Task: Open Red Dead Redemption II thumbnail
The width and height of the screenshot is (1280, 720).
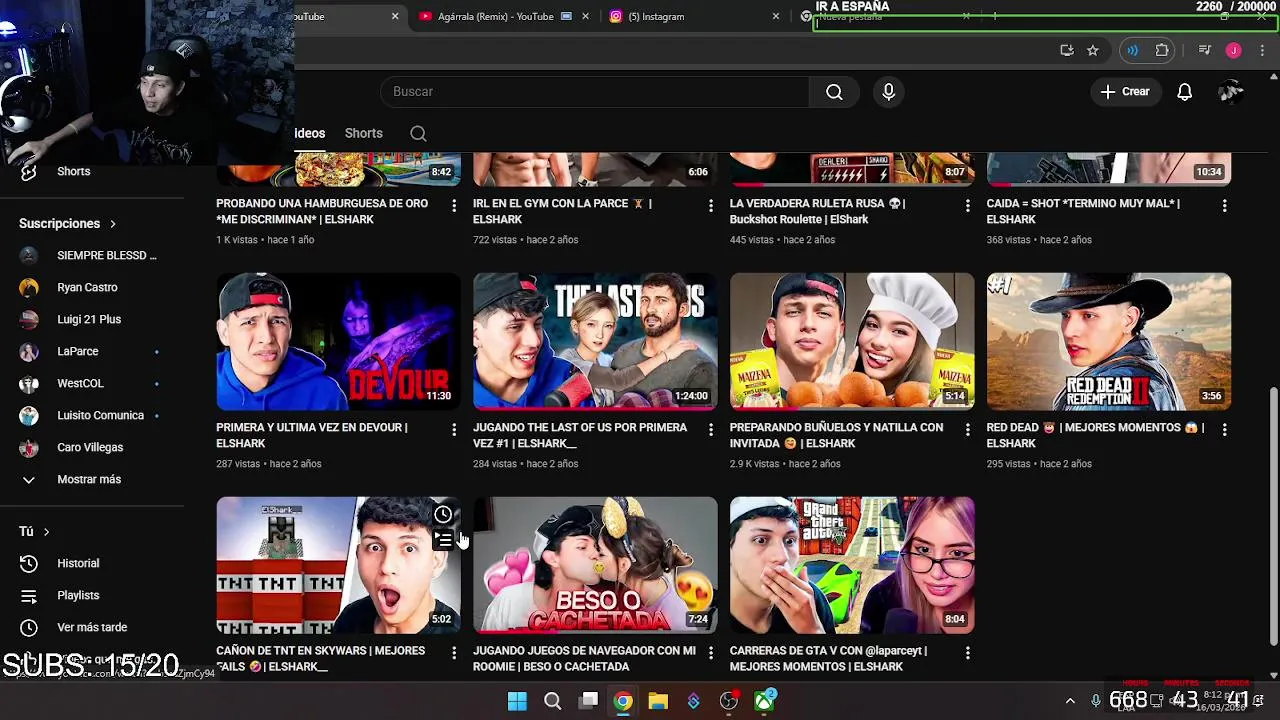Action: pyautogui.click(x=1108, y=341)
